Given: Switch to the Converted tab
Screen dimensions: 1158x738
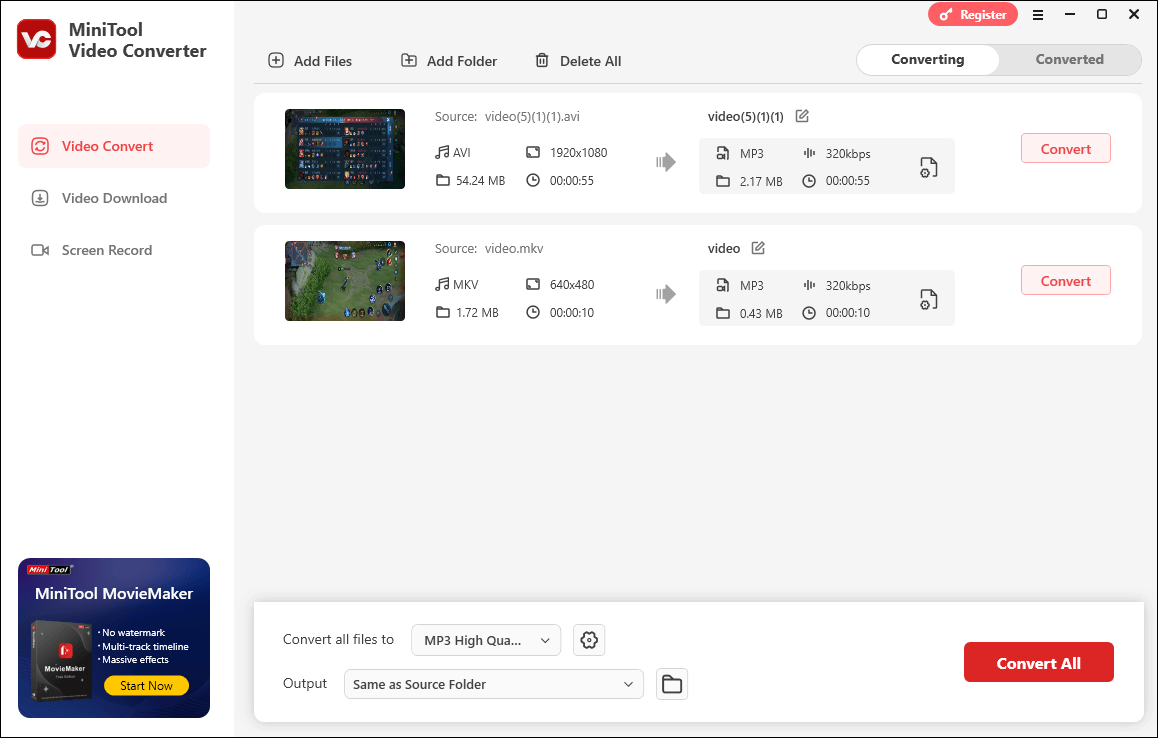Looking at the screenshot, I should 1069,59.
